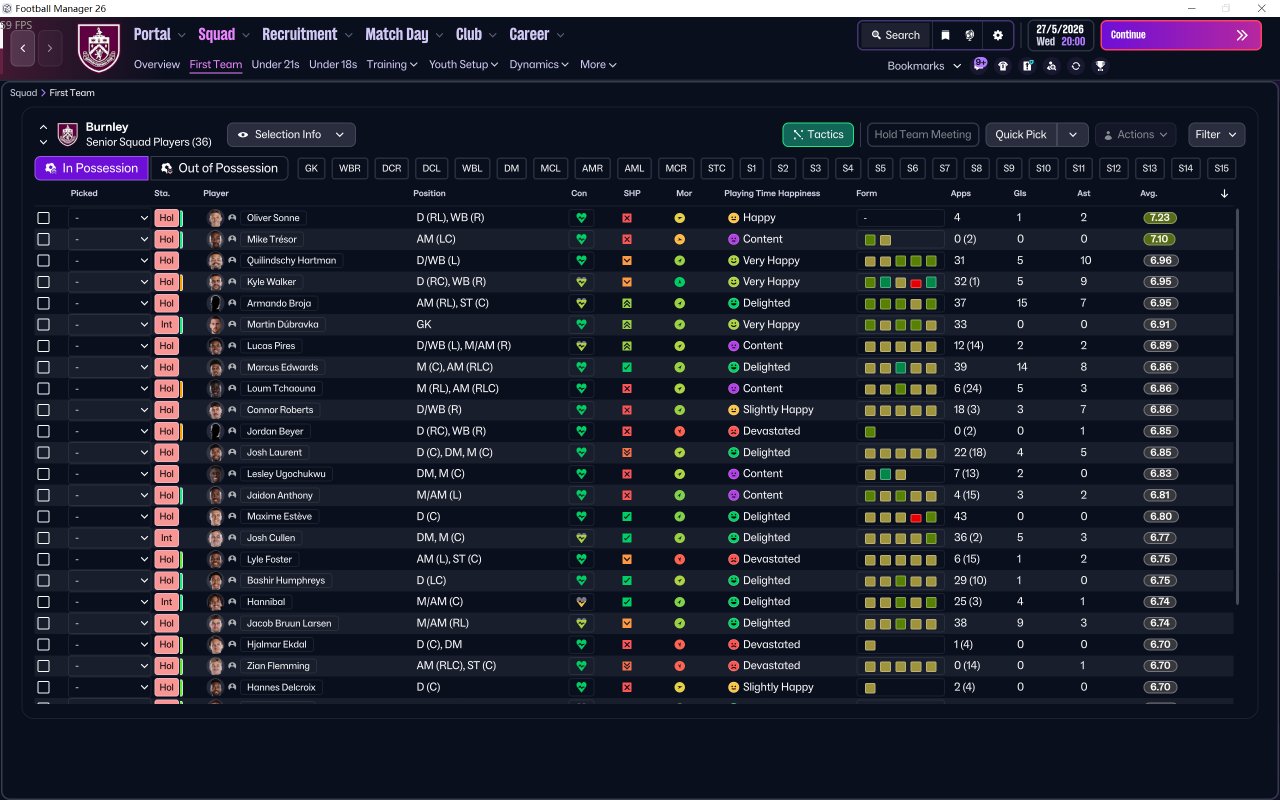Click the shirt icon in the bookmarks bar

point(1003,66)
